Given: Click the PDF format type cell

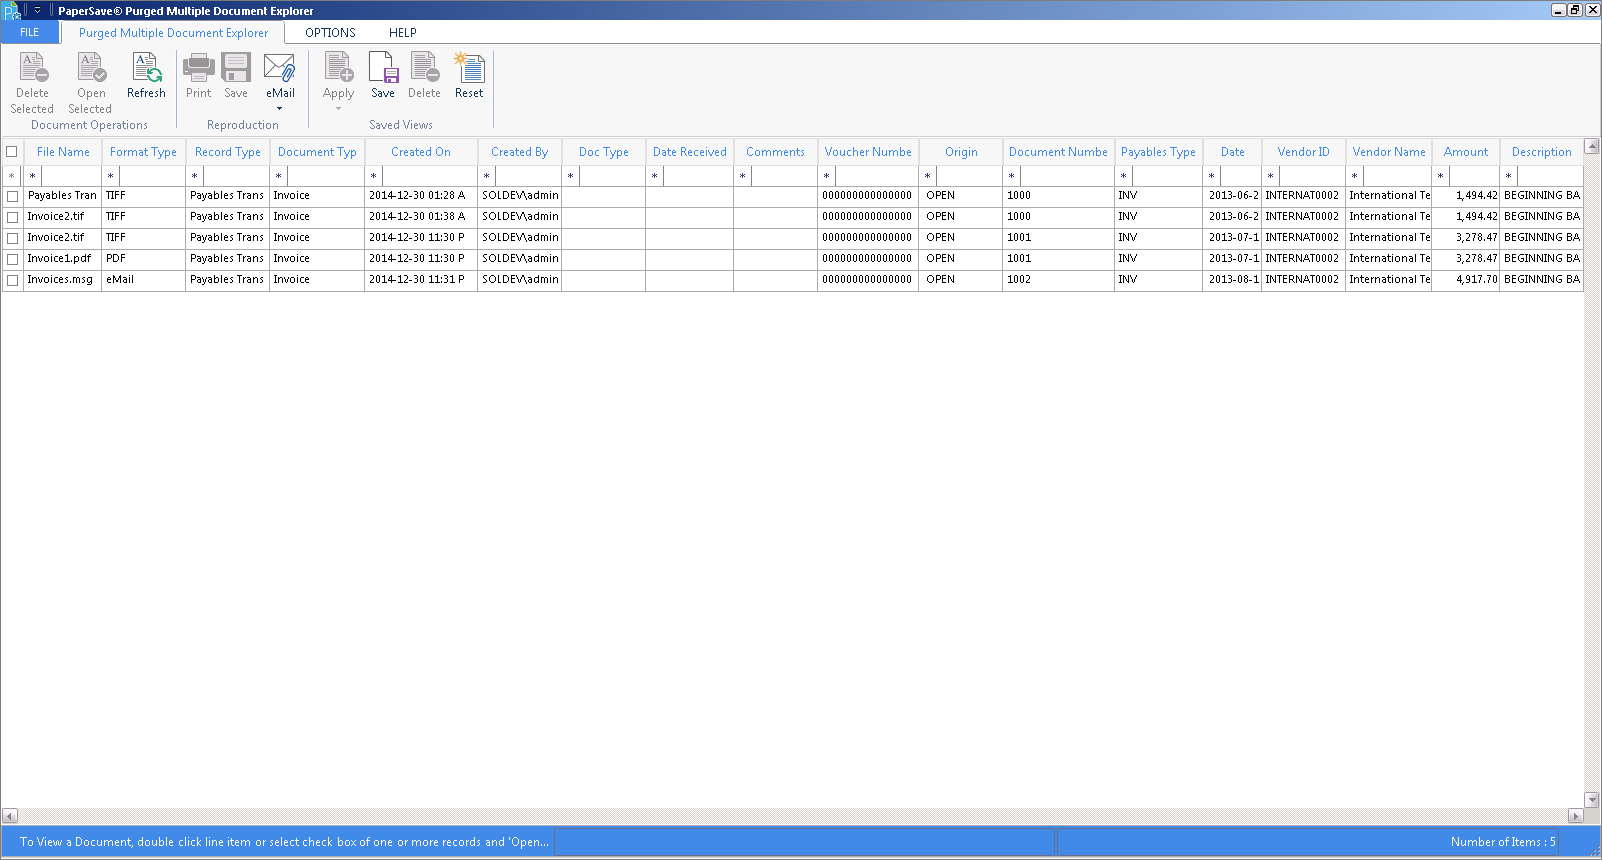Looking at the screenshot, I should (x=143, y=259).
